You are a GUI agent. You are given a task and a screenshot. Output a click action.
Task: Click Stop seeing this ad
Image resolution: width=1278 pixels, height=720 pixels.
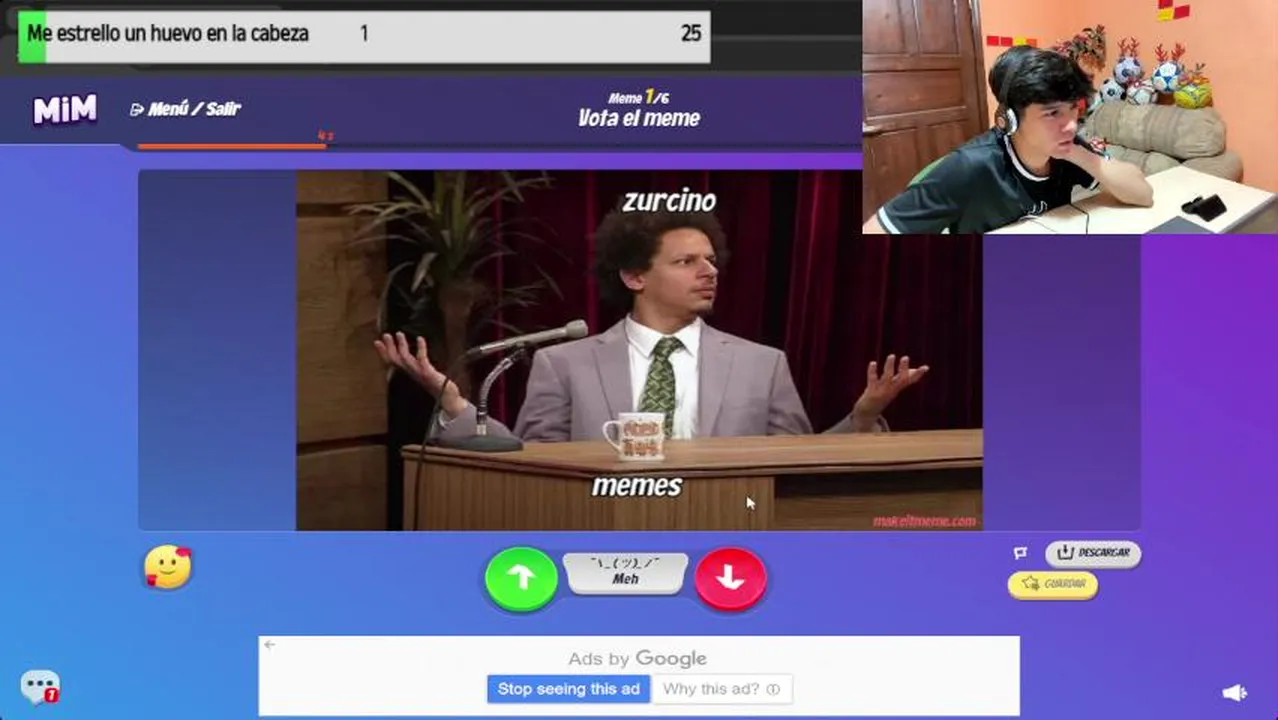pos(569,689)
